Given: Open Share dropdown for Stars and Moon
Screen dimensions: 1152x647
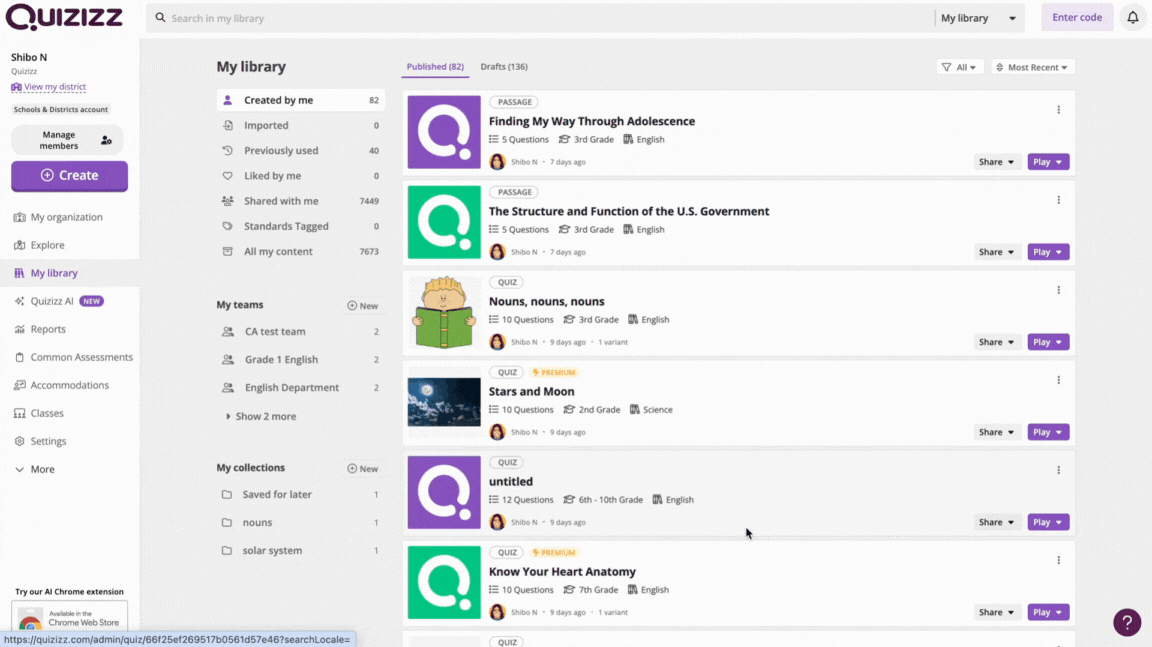Looking at the screenshot, I should [x=996, y=432].
